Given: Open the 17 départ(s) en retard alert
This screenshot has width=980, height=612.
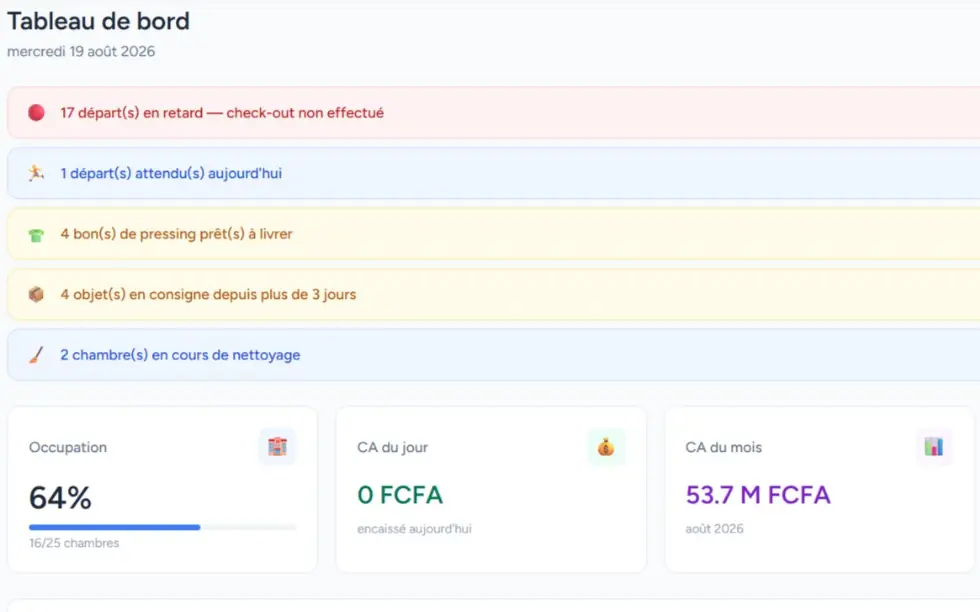Looking at the screenshot, I should (494, 113).
